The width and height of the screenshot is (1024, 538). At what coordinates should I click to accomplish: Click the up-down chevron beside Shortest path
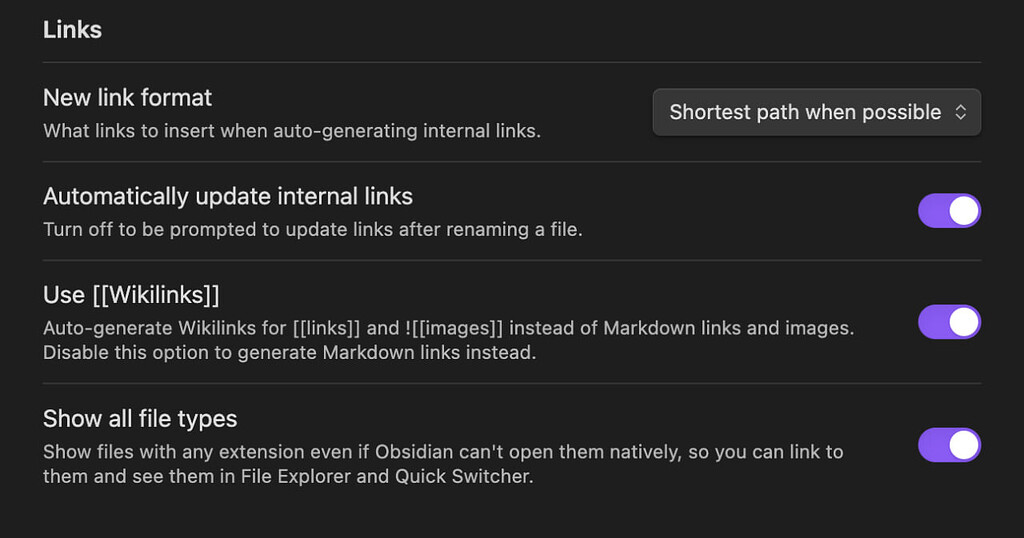pos(960,112)
